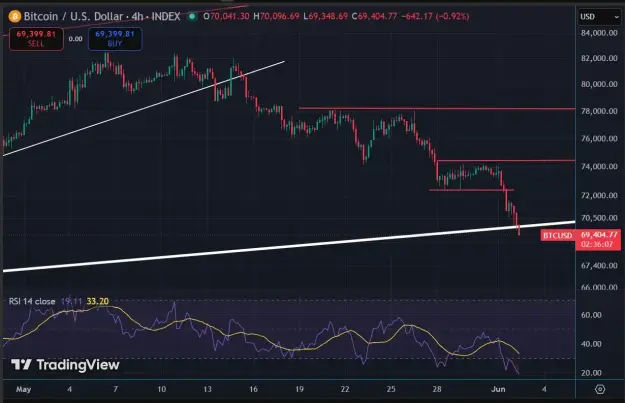Click the Bitcoin coin icon next to title
This screenshot has height=403, width=625.
point(15,16)
